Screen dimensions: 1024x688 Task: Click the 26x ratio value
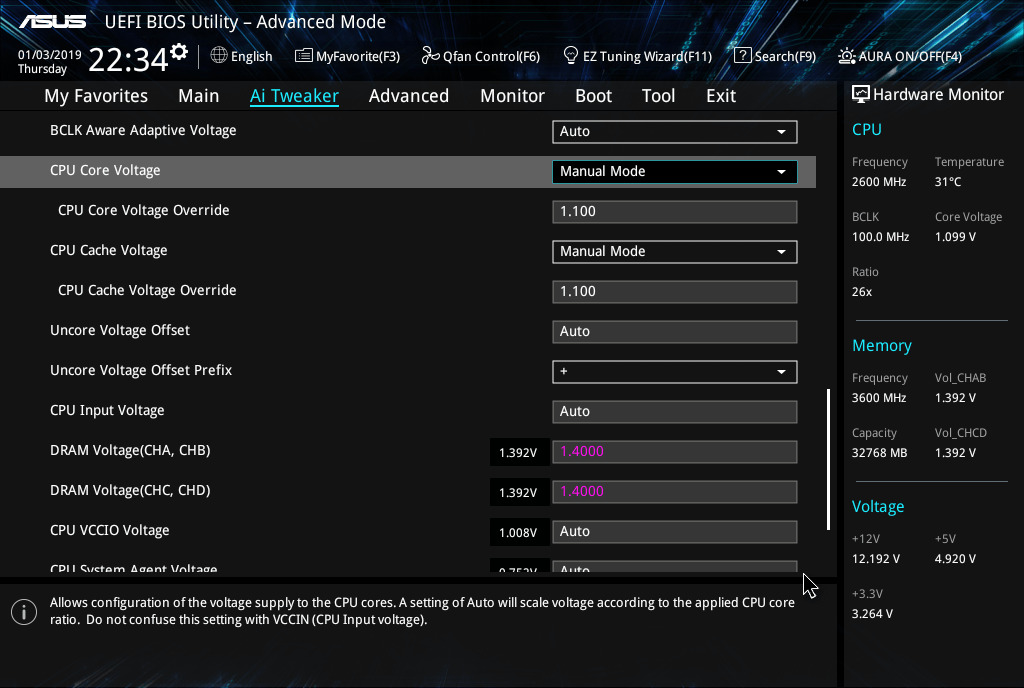(862, 292)
